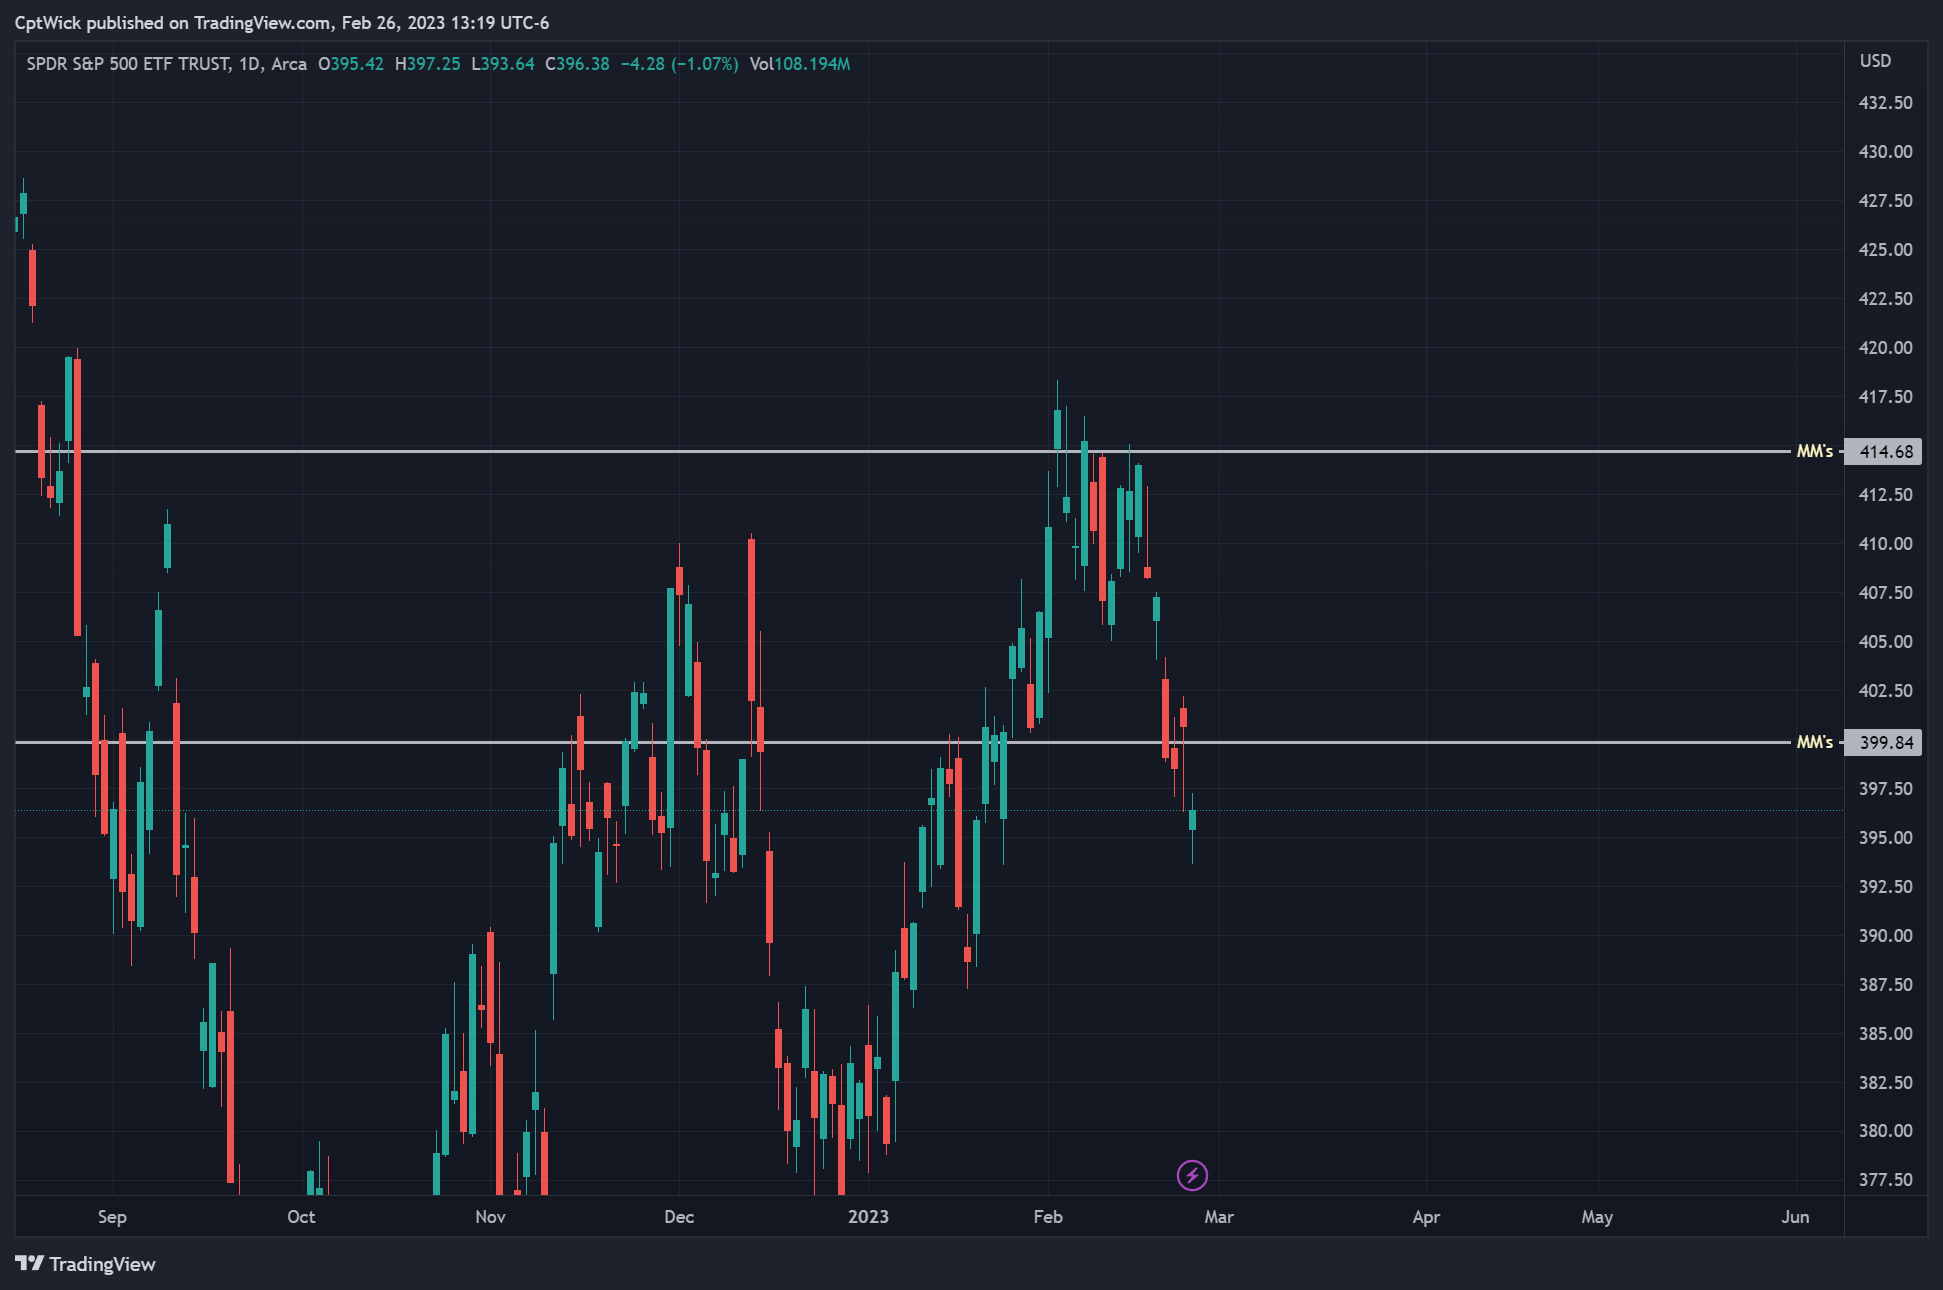The width and height of the screenshot is (1943, 1290).
Task: Click the high value H397.25
Action: (427, 64)
